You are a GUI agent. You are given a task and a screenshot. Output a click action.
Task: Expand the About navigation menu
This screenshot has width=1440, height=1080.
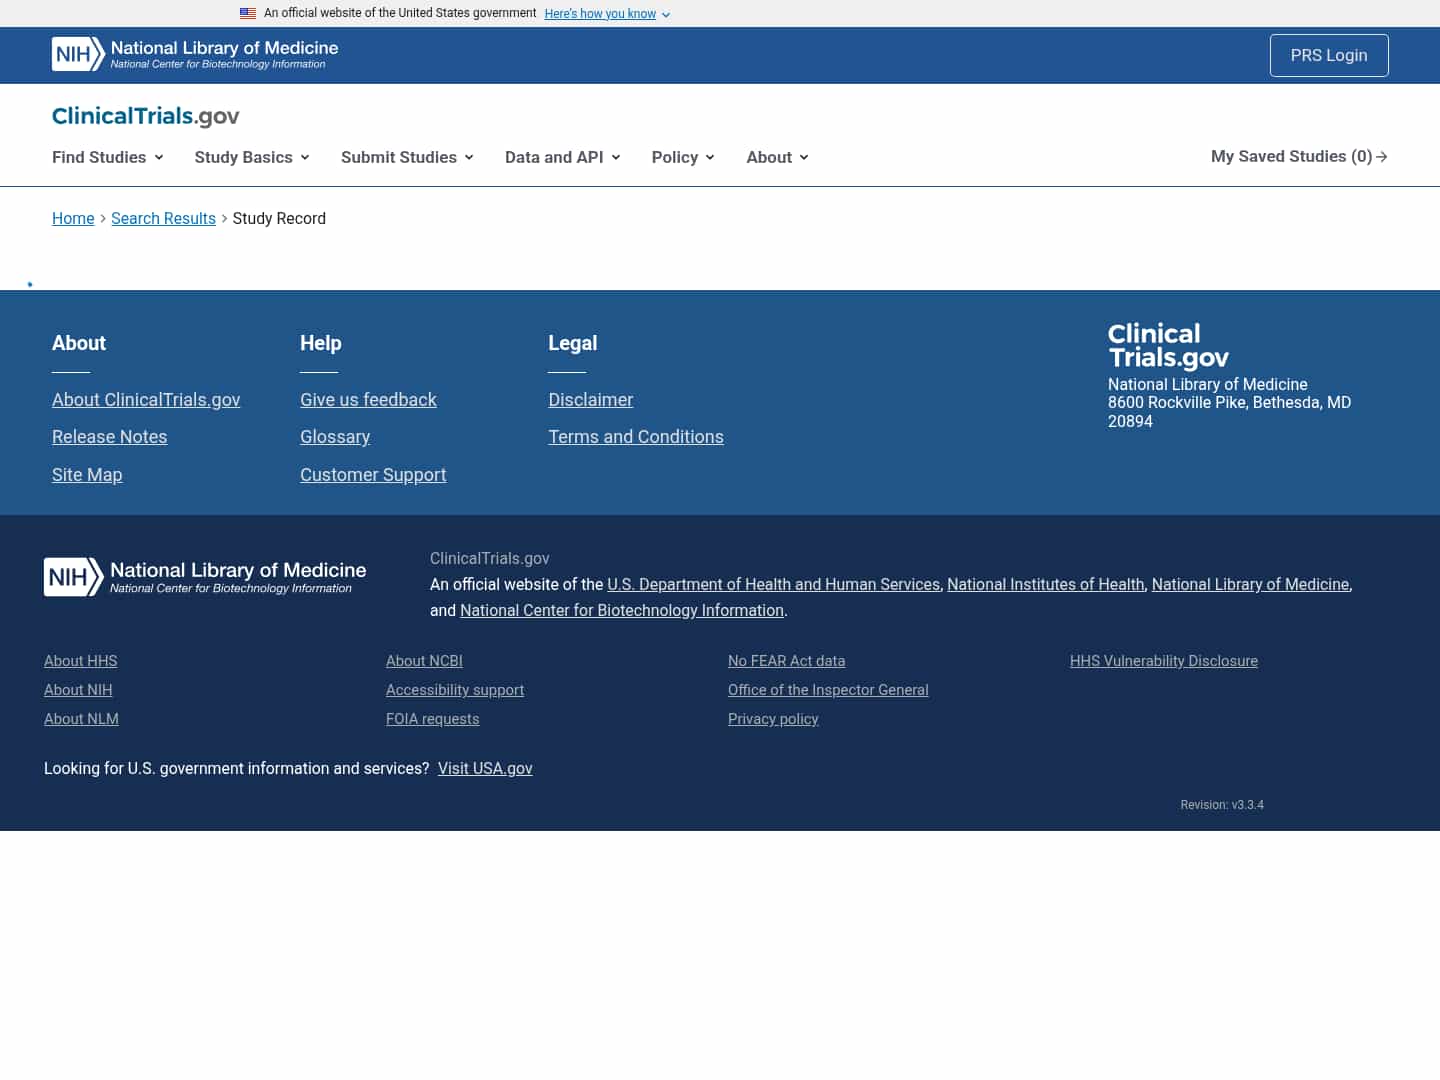click(776, 157)
